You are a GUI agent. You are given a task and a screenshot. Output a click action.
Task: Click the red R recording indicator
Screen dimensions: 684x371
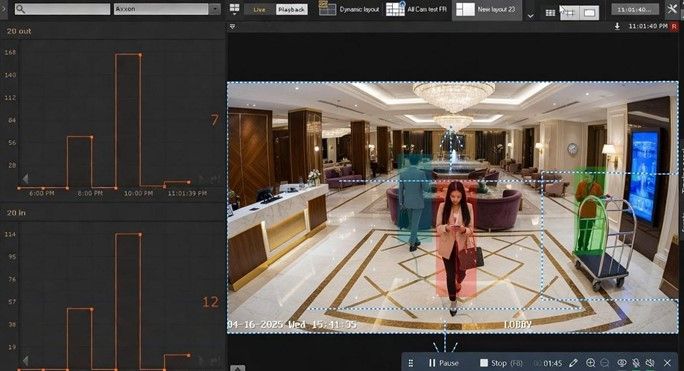[x=674, y=26]
